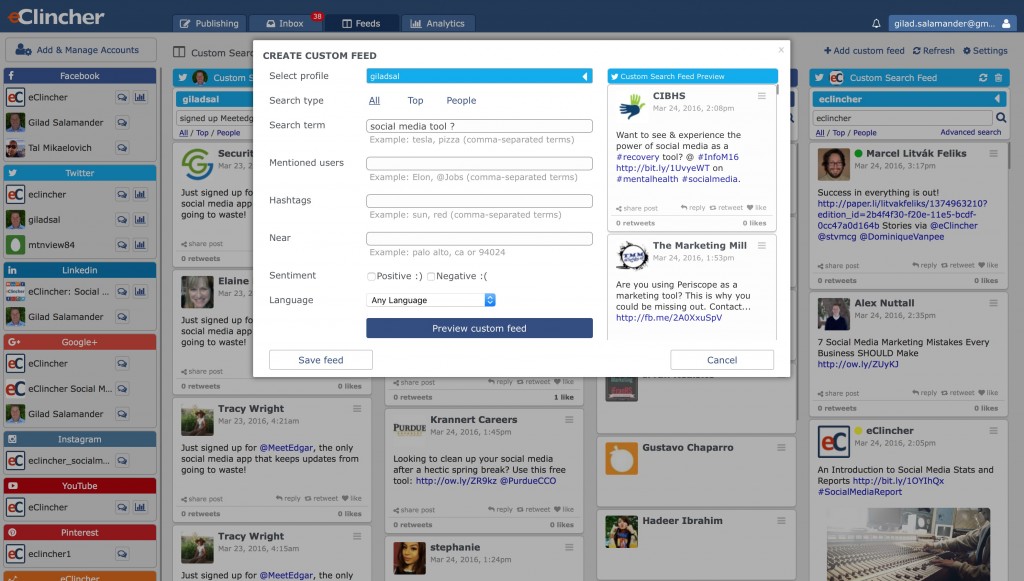
Task: Click the Hashtags input field
Action: tap(479, 201)
